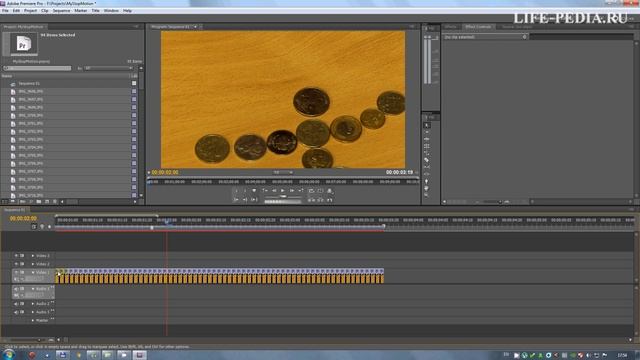Click the Project panel search field
Image resolution: width=640 pixels, height=360 pixels.
pos(37,68)
